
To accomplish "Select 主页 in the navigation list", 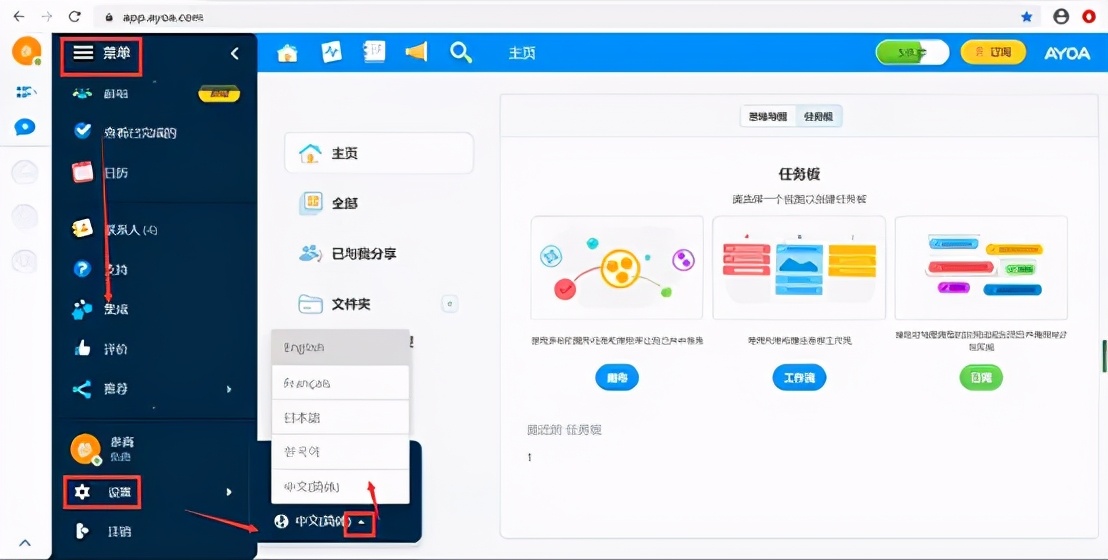I will coord(379,153).
